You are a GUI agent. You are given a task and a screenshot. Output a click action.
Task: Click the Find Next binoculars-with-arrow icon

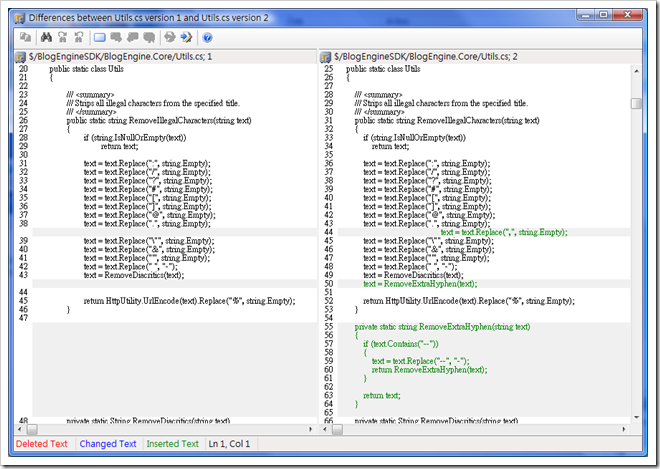pos(63,37)
